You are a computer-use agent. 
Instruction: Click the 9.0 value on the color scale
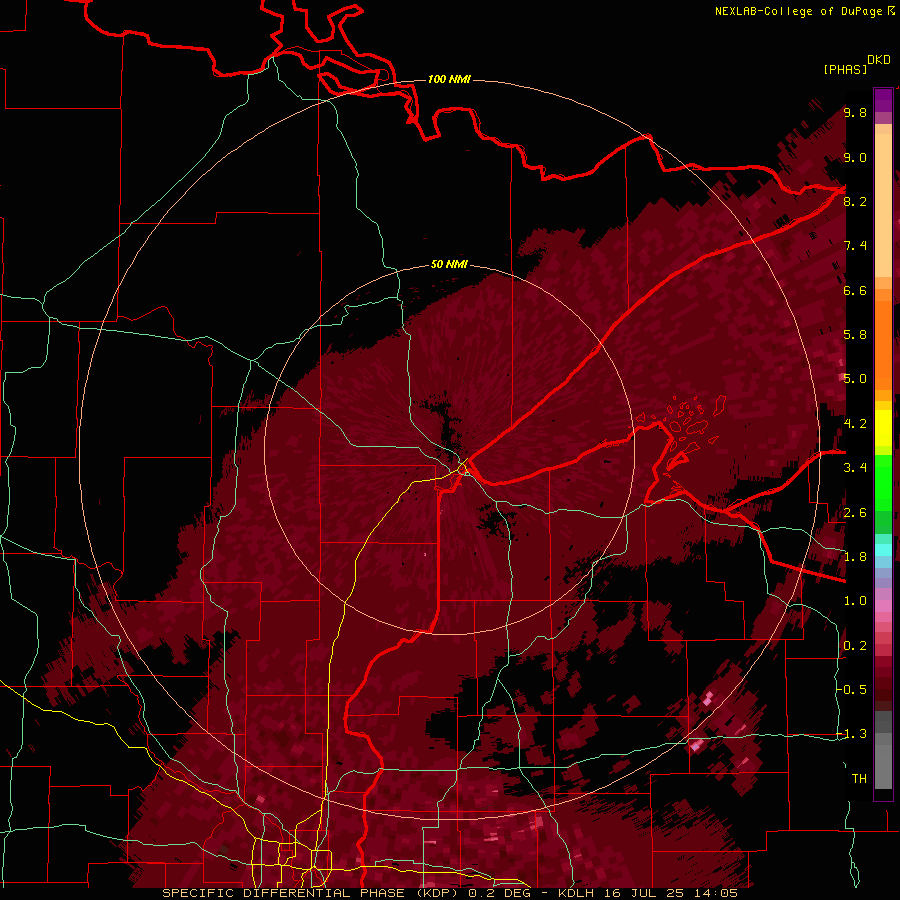pyautogui.click(x=855, y=157)
